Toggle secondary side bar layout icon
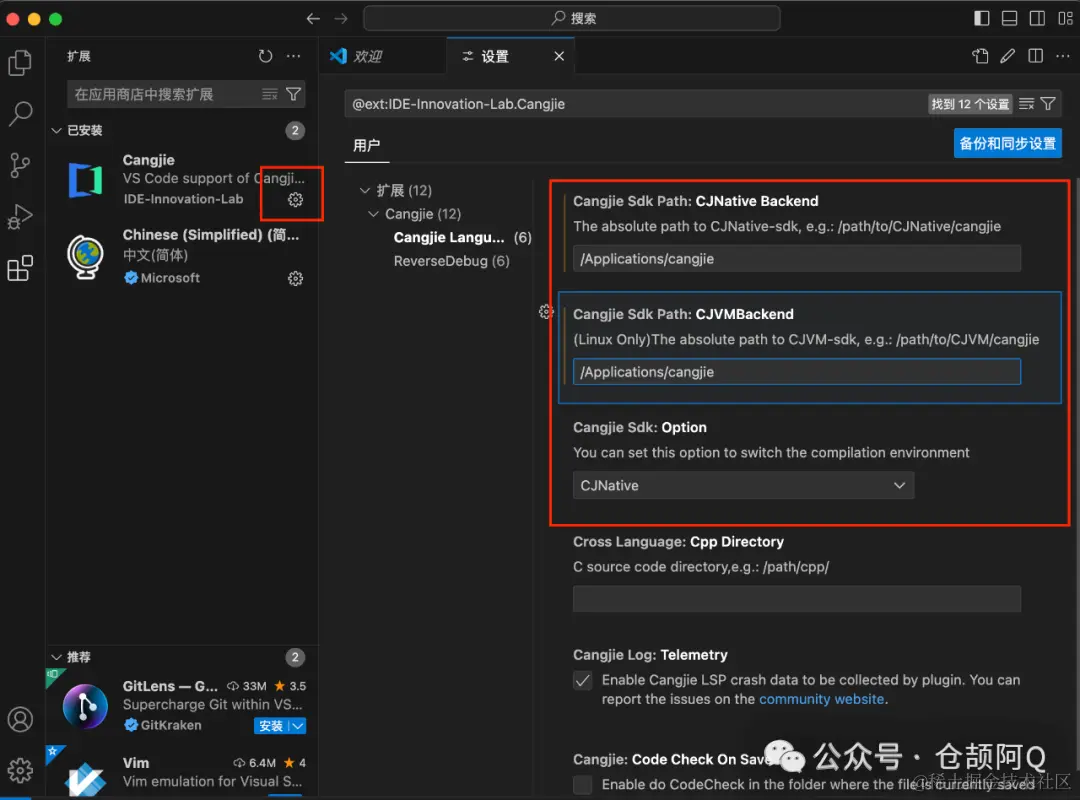Screen dimensions: 1080x800 coord(1037,19)
